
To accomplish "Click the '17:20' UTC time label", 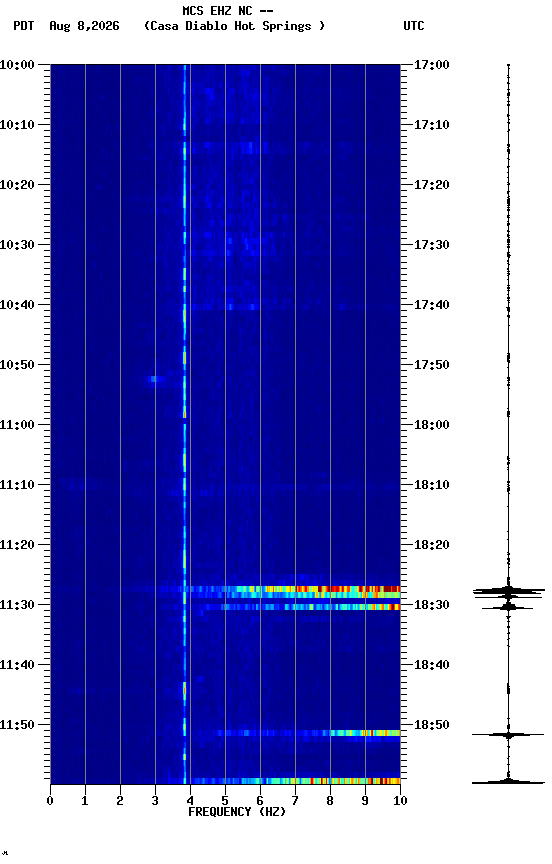I will [432, 185].
